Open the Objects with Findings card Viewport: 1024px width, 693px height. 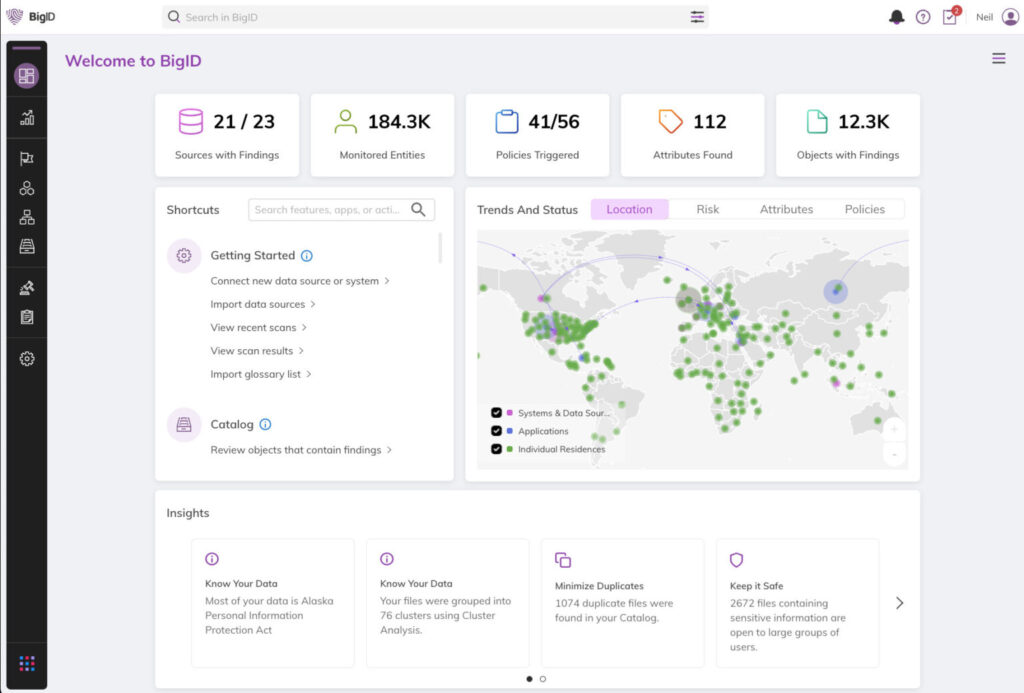point(848,135)
